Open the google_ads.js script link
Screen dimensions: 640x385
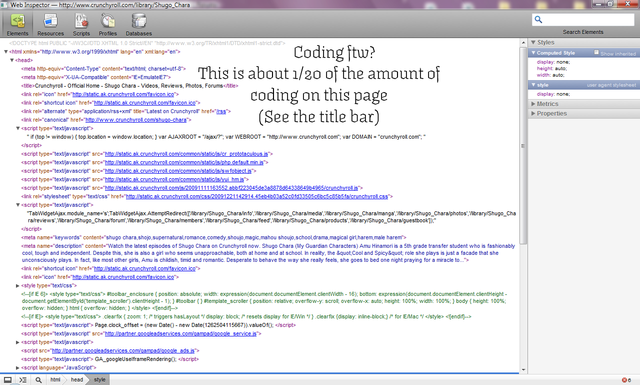coord(123,351)
